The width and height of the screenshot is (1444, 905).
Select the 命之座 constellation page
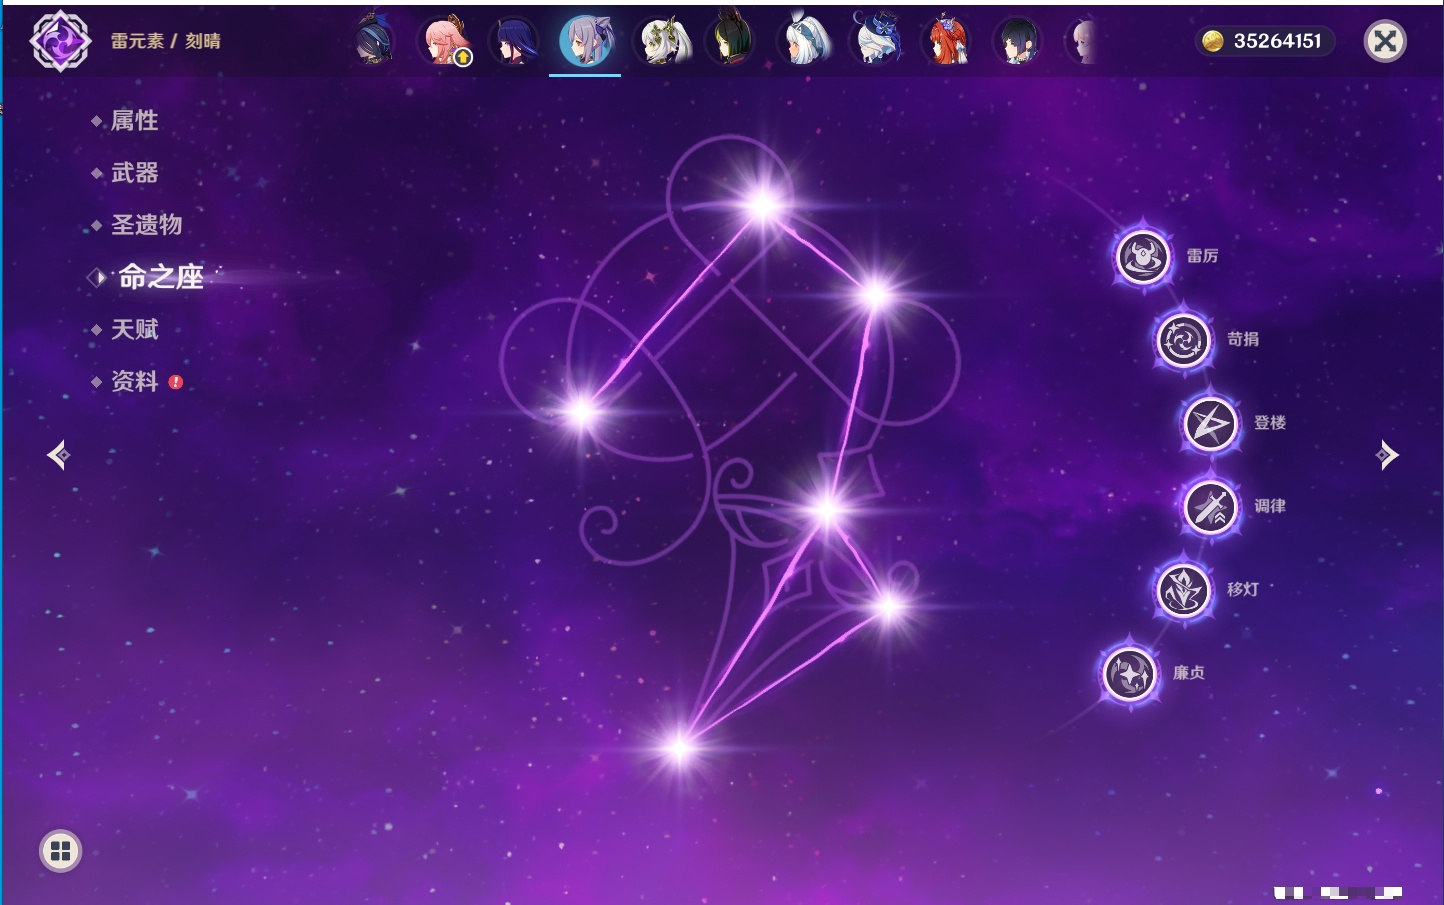pyautogui.click(x=160, y=277)
